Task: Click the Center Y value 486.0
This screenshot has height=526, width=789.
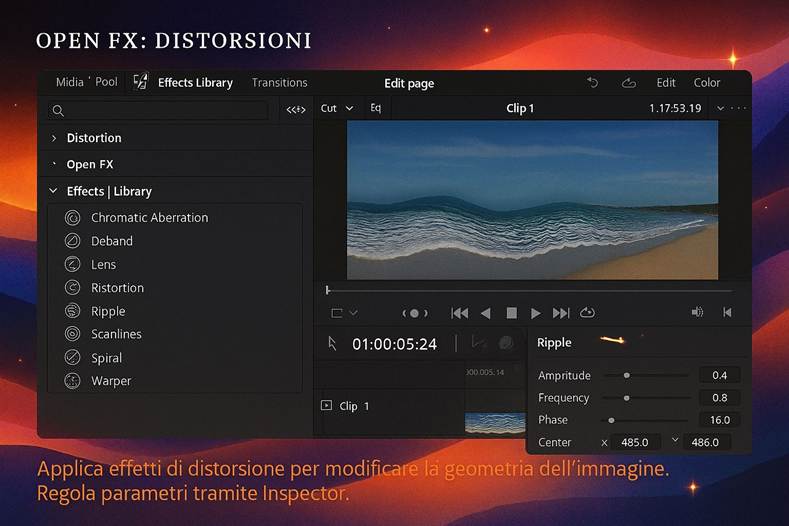Action: pyautogui.click(x=706, y=442)
